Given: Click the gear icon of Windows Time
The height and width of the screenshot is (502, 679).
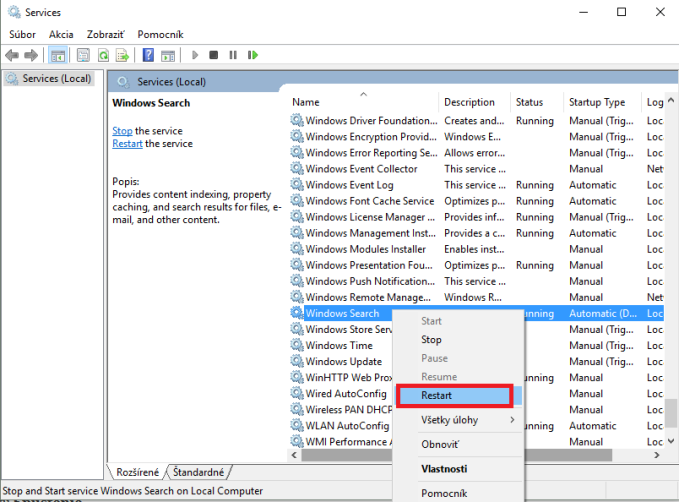Looking at the screenshot, I should click(x=297, y=345).
